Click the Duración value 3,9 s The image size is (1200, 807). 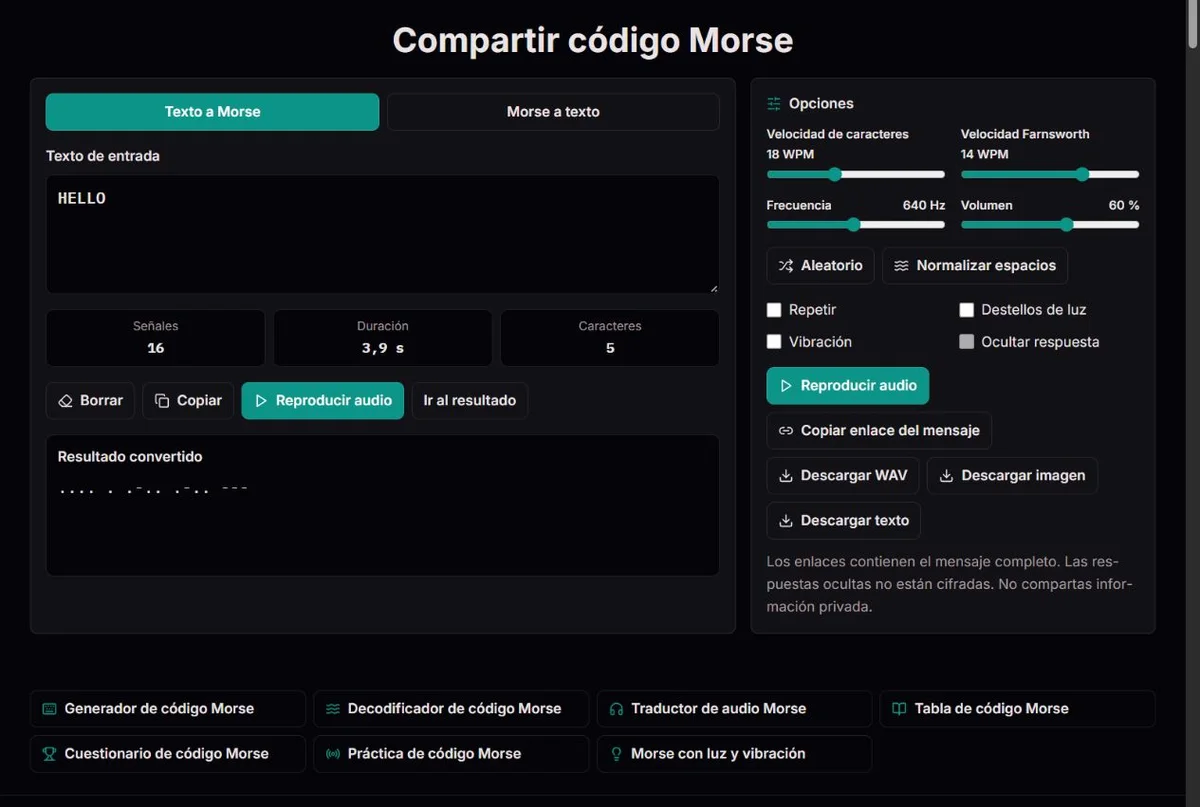[x=383, y=348]
